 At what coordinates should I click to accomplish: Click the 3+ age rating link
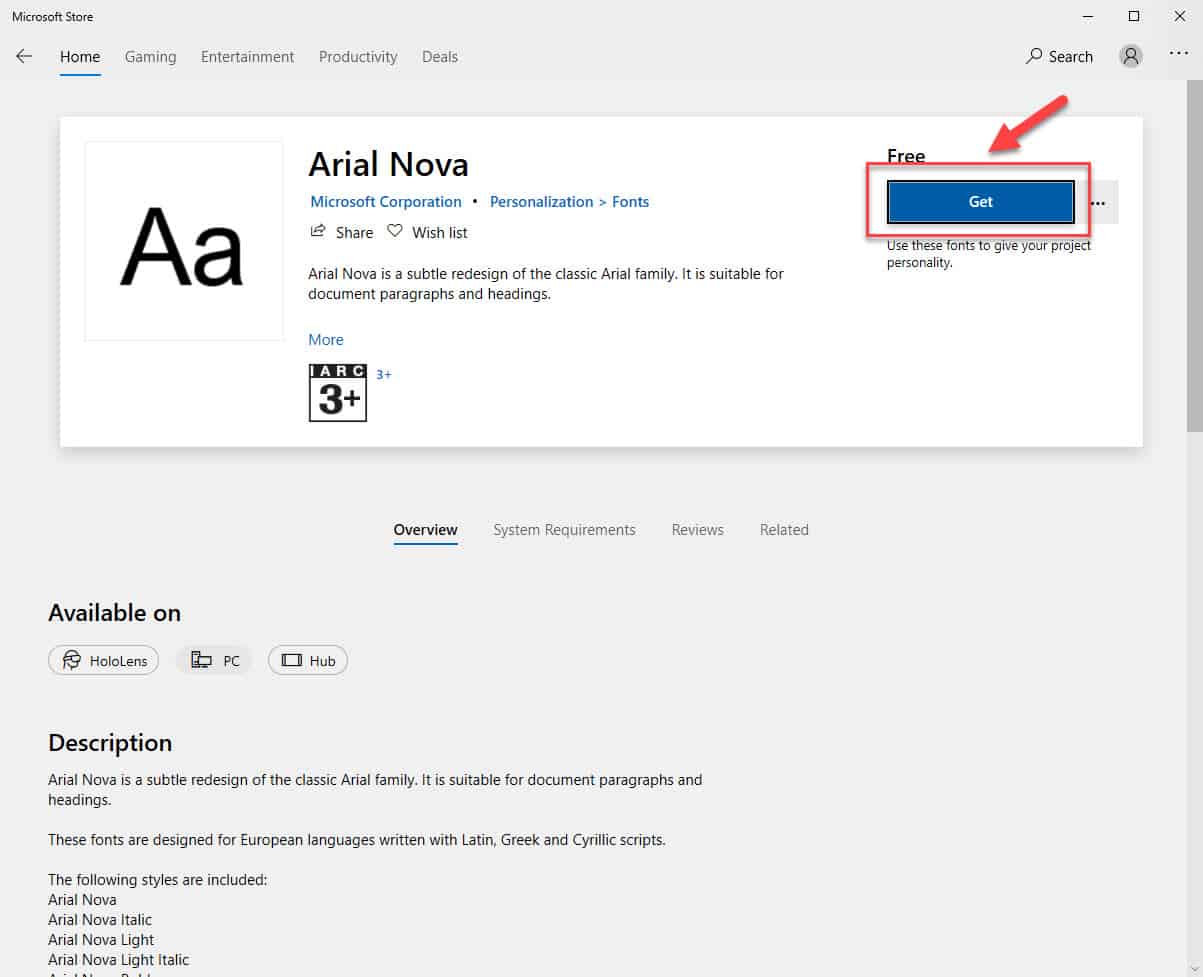point(384,374)
